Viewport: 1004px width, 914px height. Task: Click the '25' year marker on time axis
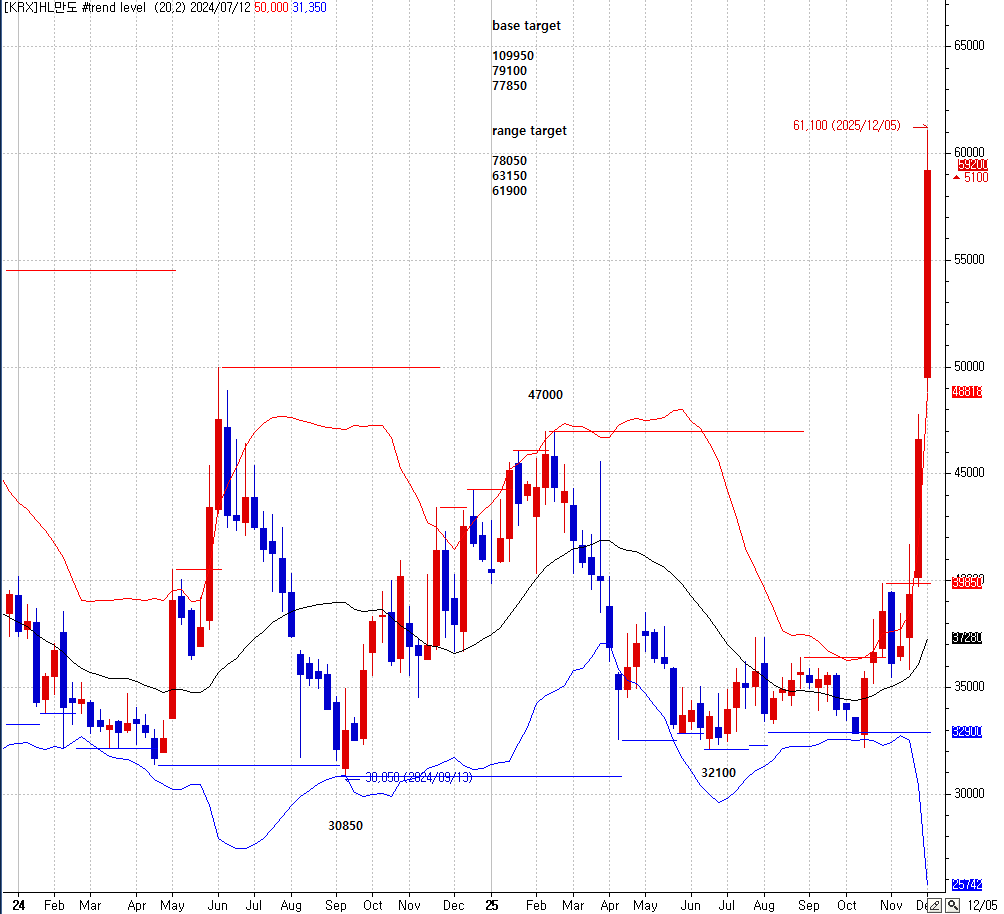492,904
